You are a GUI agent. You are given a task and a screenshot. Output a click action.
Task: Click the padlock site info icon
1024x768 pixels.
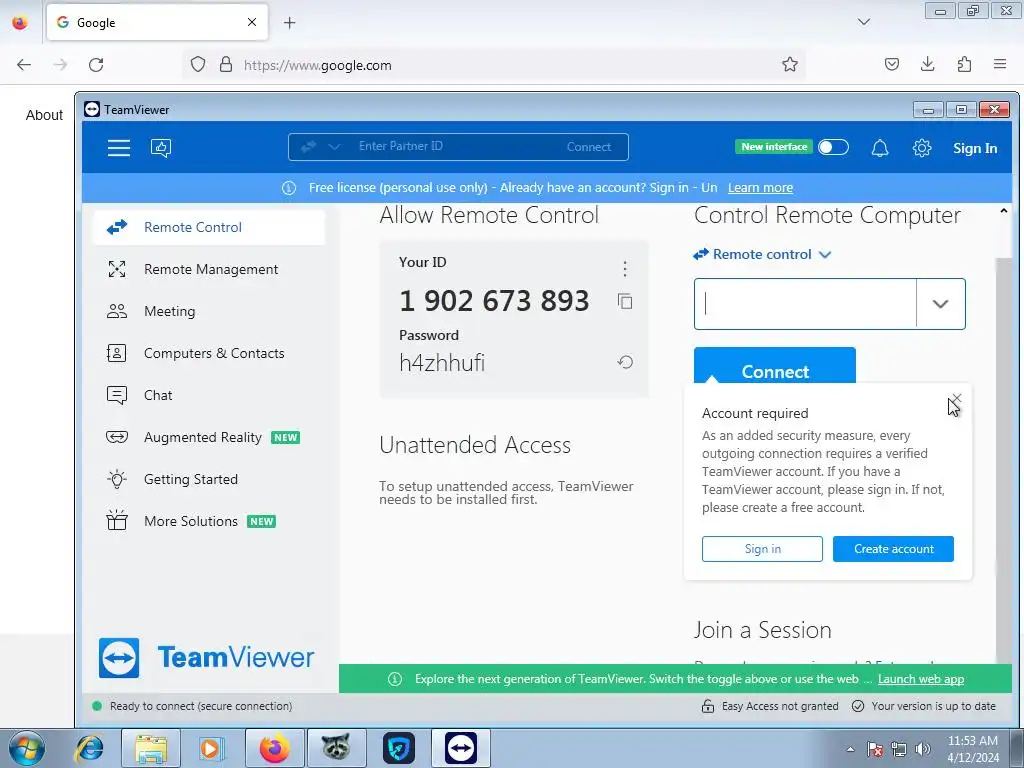[226, 65]
